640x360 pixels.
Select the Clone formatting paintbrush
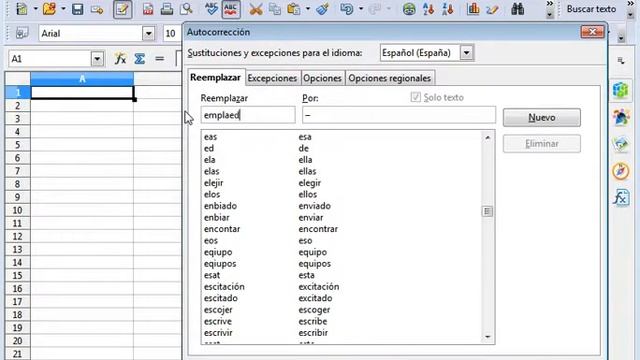[x=322, y=9]
